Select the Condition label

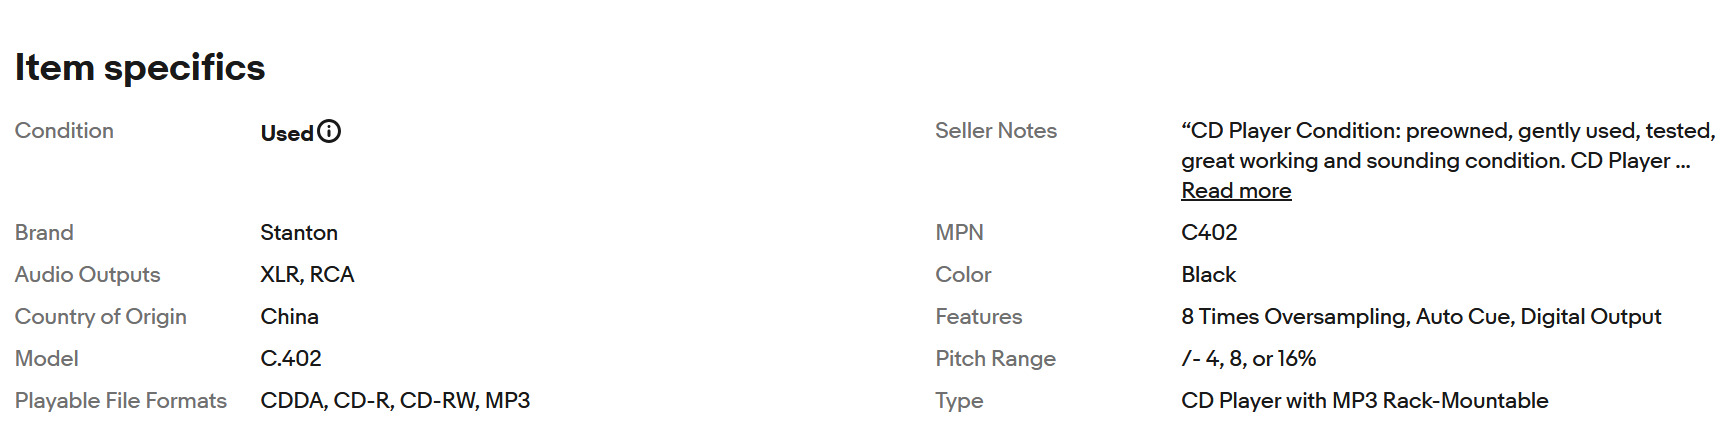64,131
